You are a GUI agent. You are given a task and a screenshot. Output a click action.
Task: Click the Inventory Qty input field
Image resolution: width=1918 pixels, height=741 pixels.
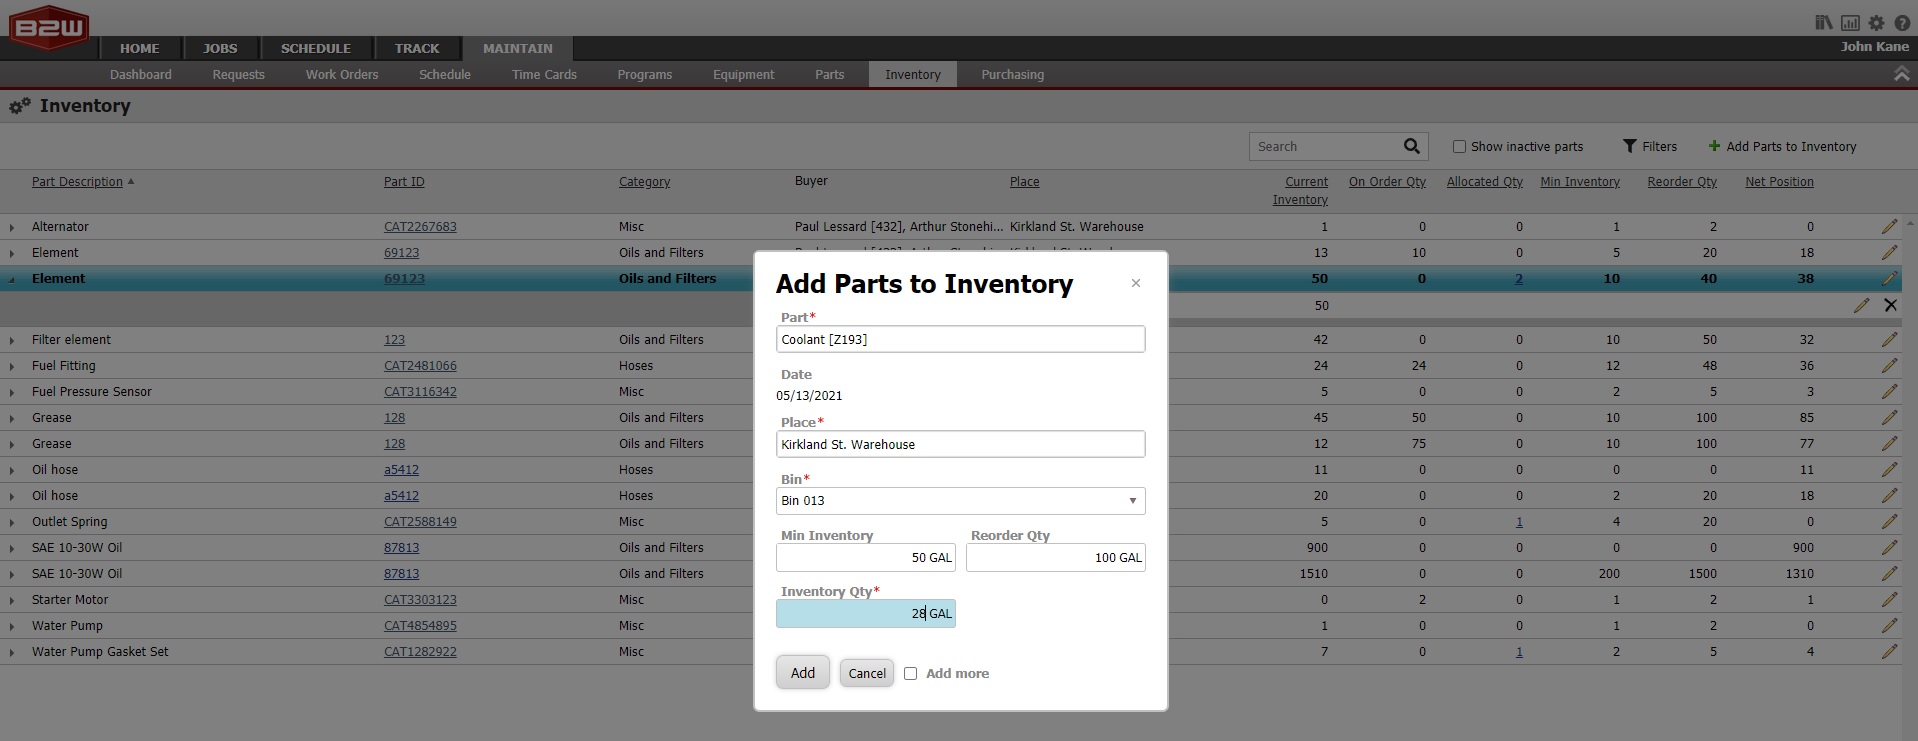click(x=866, y=613)
